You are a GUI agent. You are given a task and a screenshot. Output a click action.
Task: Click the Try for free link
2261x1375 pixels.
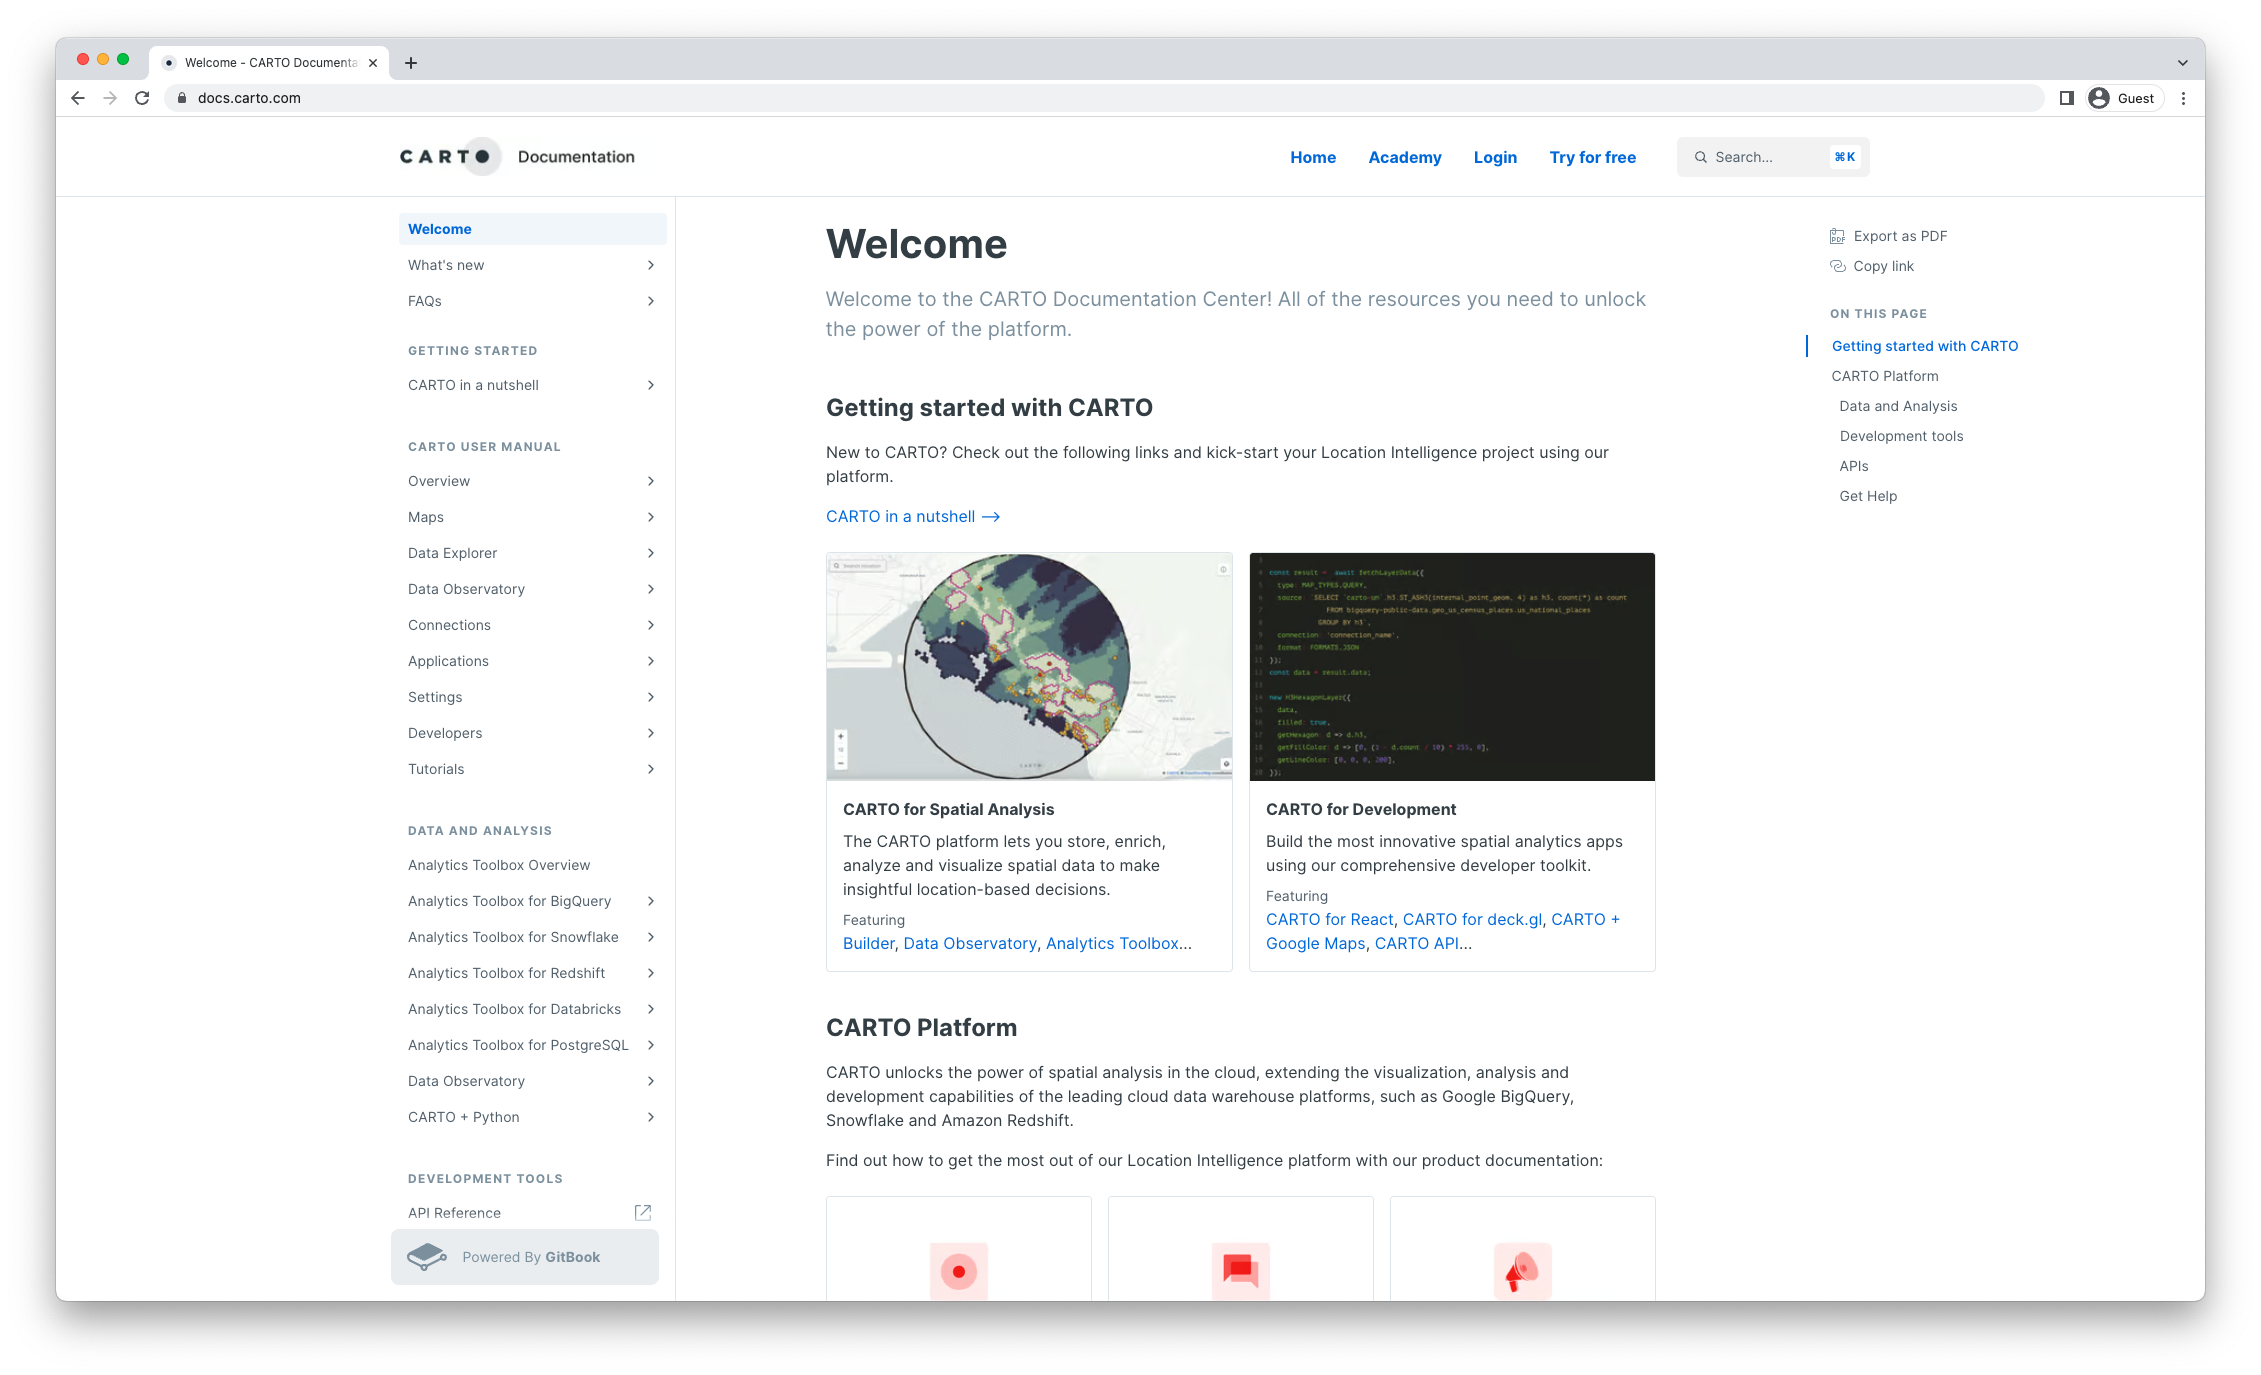point(1592,157)
